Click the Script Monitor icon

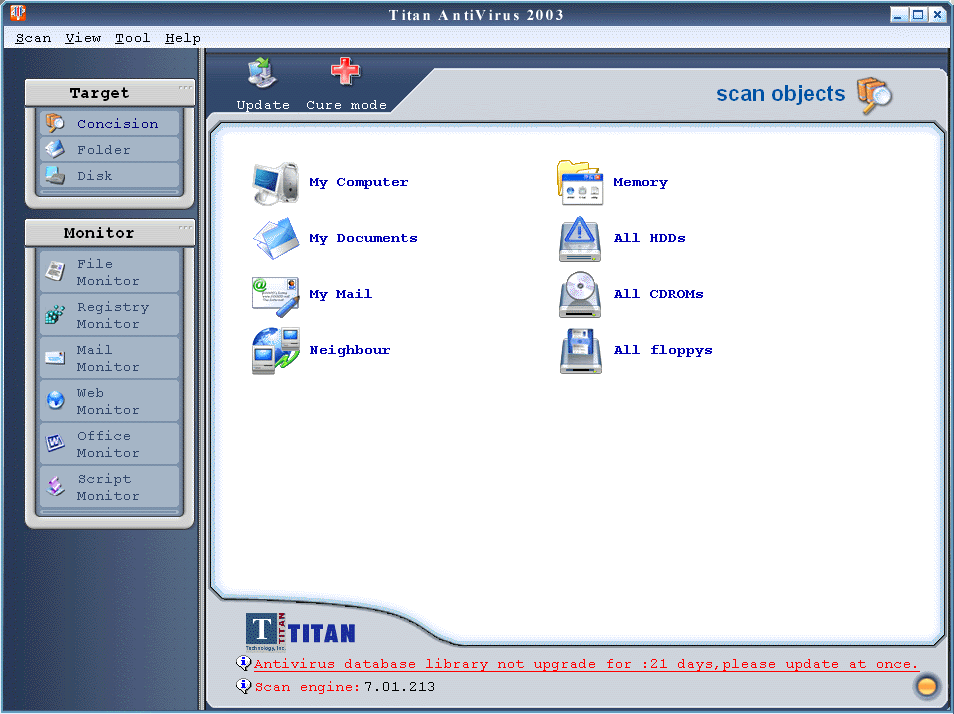coord(55,487)
